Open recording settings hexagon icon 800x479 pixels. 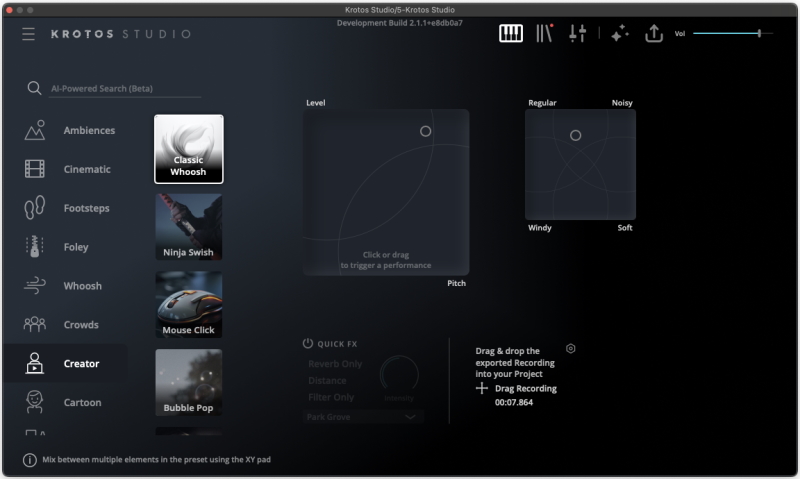pyautogui.click(x=571, y=348)
